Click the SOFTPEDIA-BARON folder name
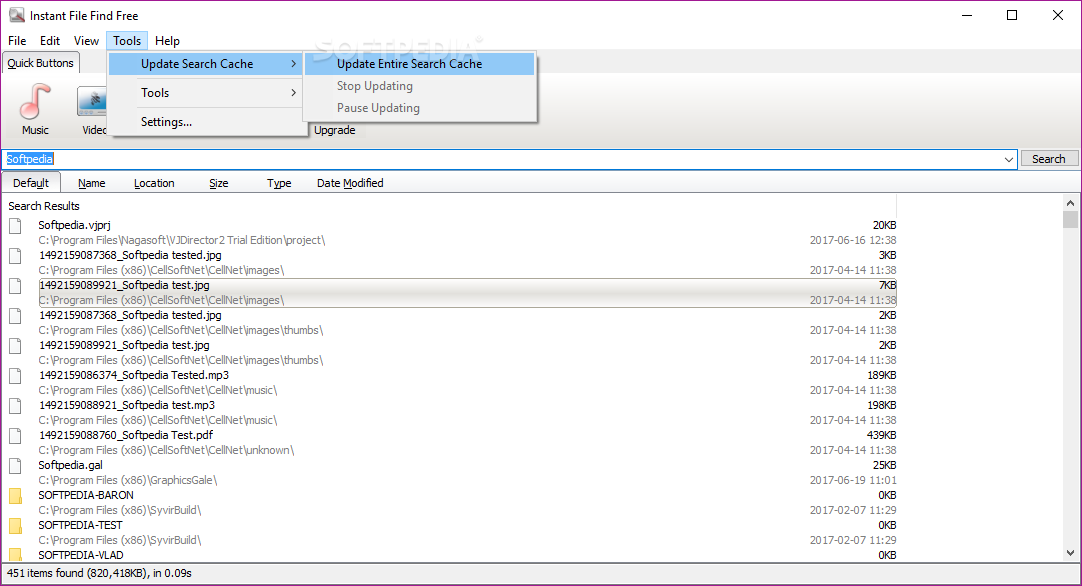The image size is (1082, 586). (x=86, y=495)
